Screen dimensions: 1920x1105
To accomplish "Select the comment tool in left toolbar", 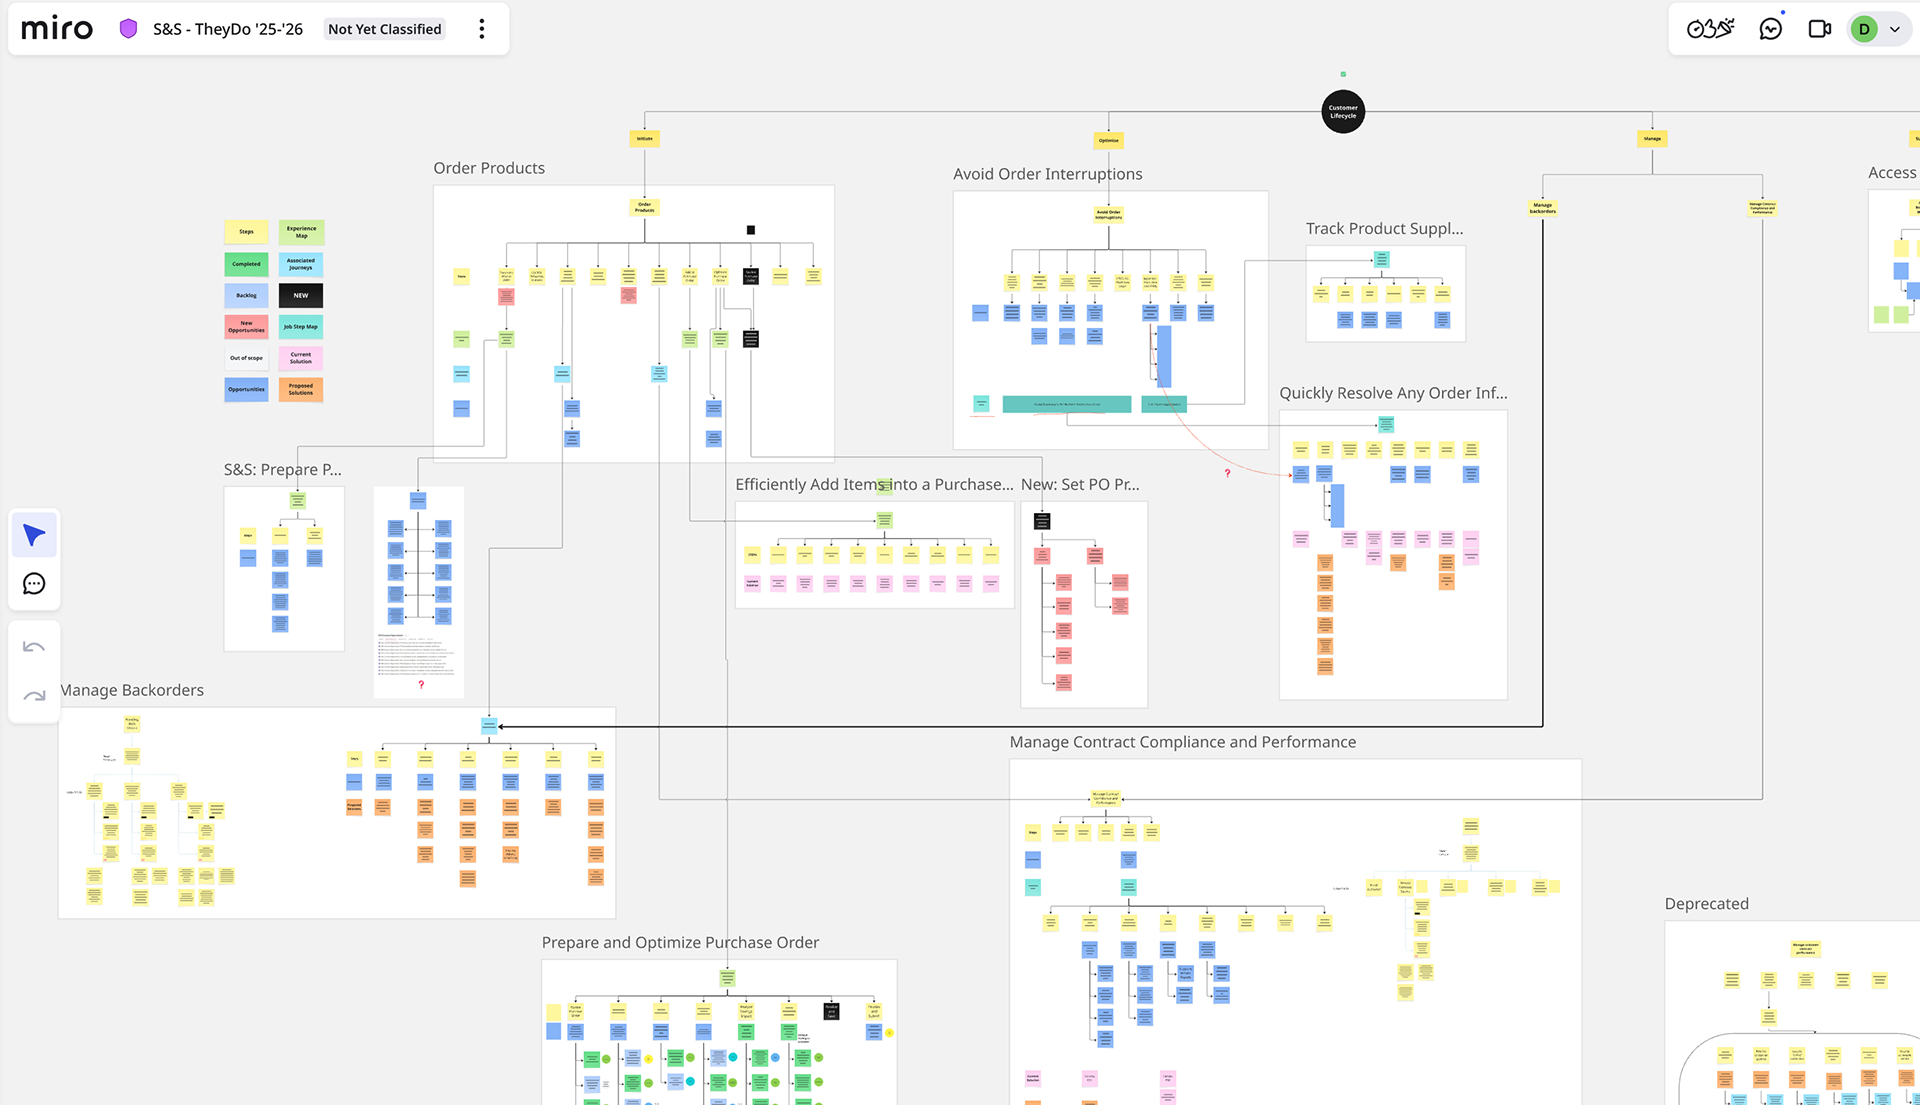I will point(34,584).
